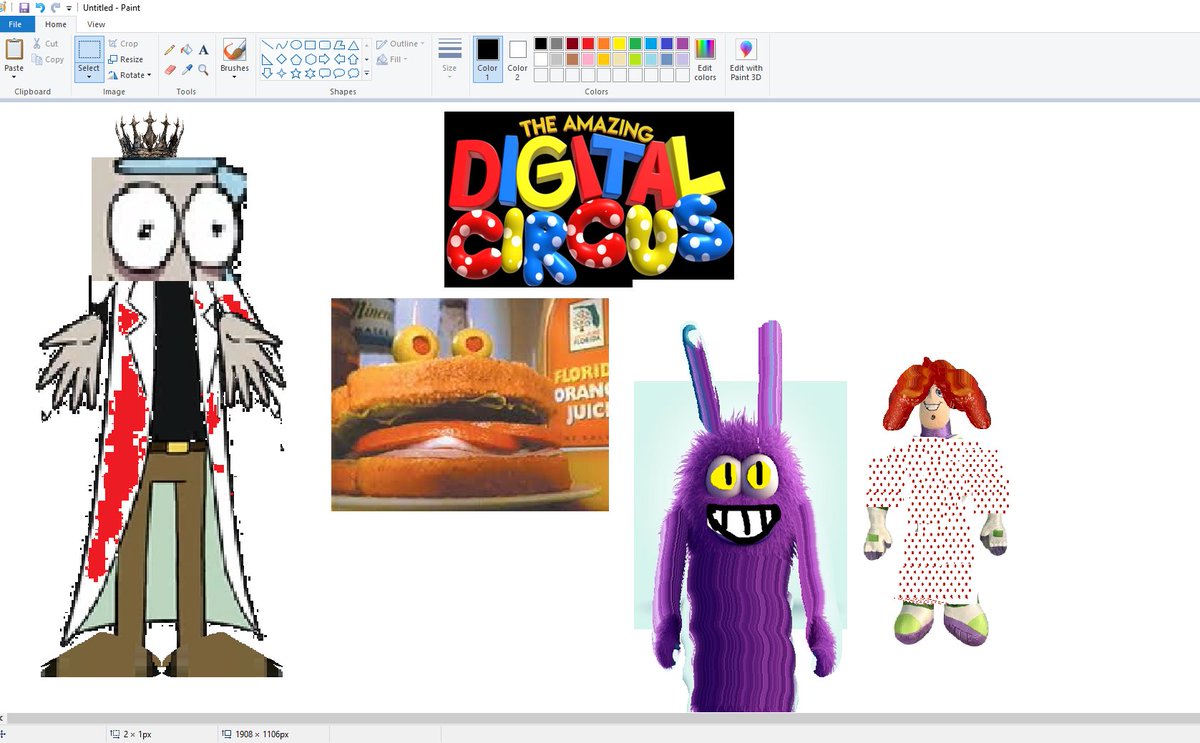This screenshot has height=743, width=1200.
Task: Pick the yellow color swatch
Action: 620,43
